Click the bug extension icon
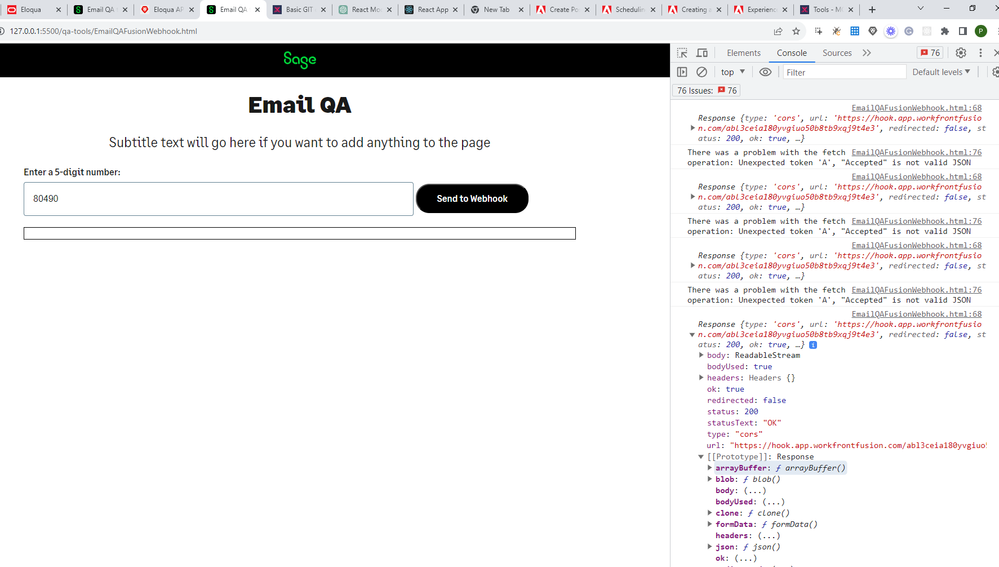 (x=837, y=31)
